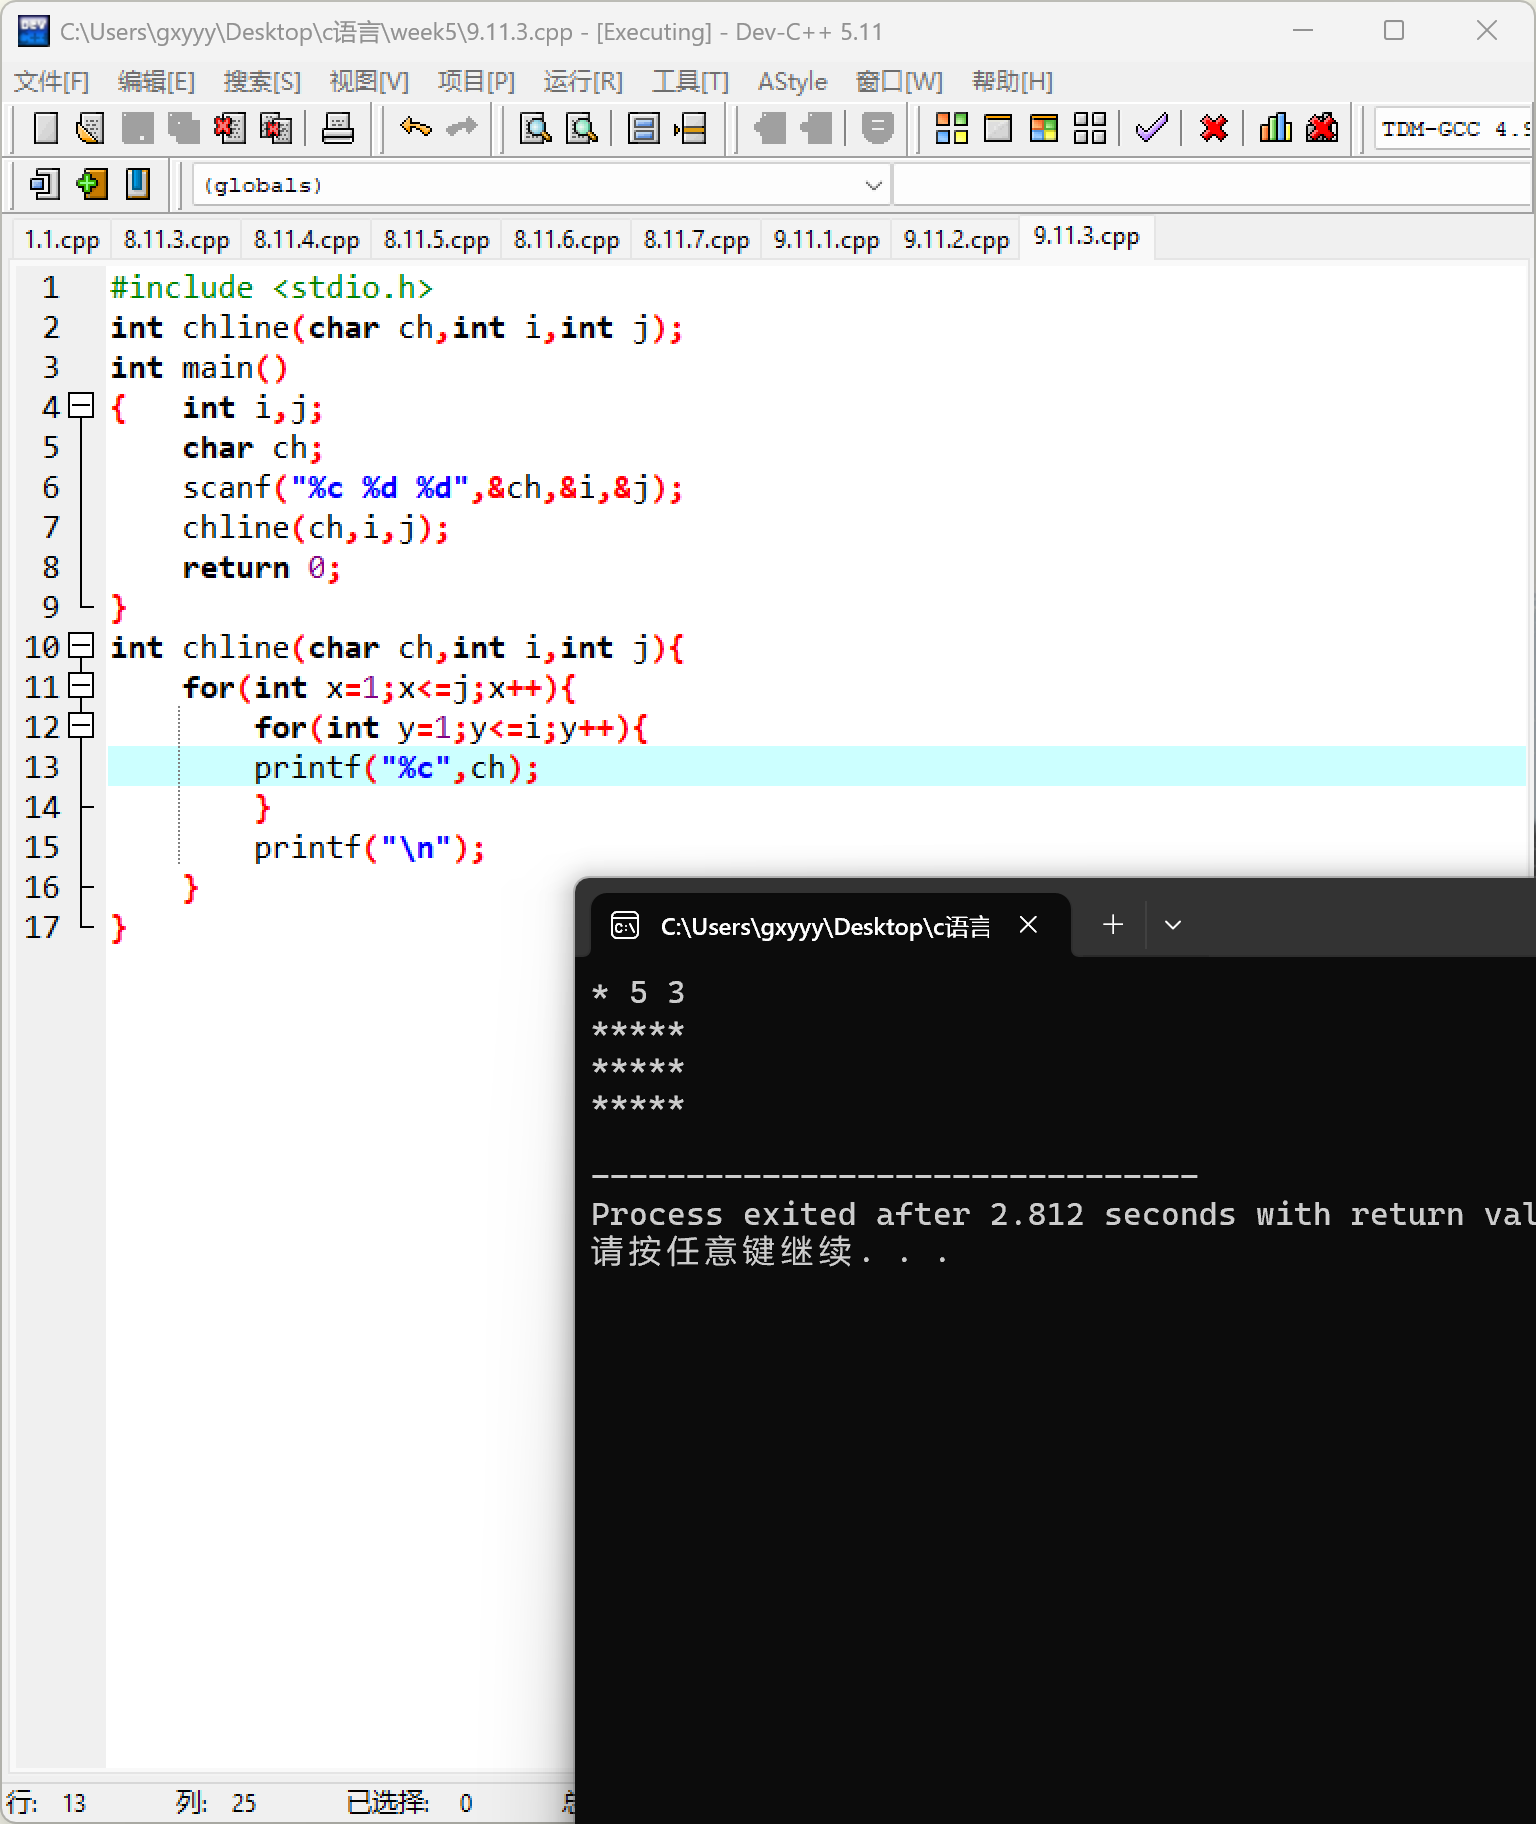Delete profiling information toolbar icon
This screenshot has width=1536, height=1824.
point(1322,128)
